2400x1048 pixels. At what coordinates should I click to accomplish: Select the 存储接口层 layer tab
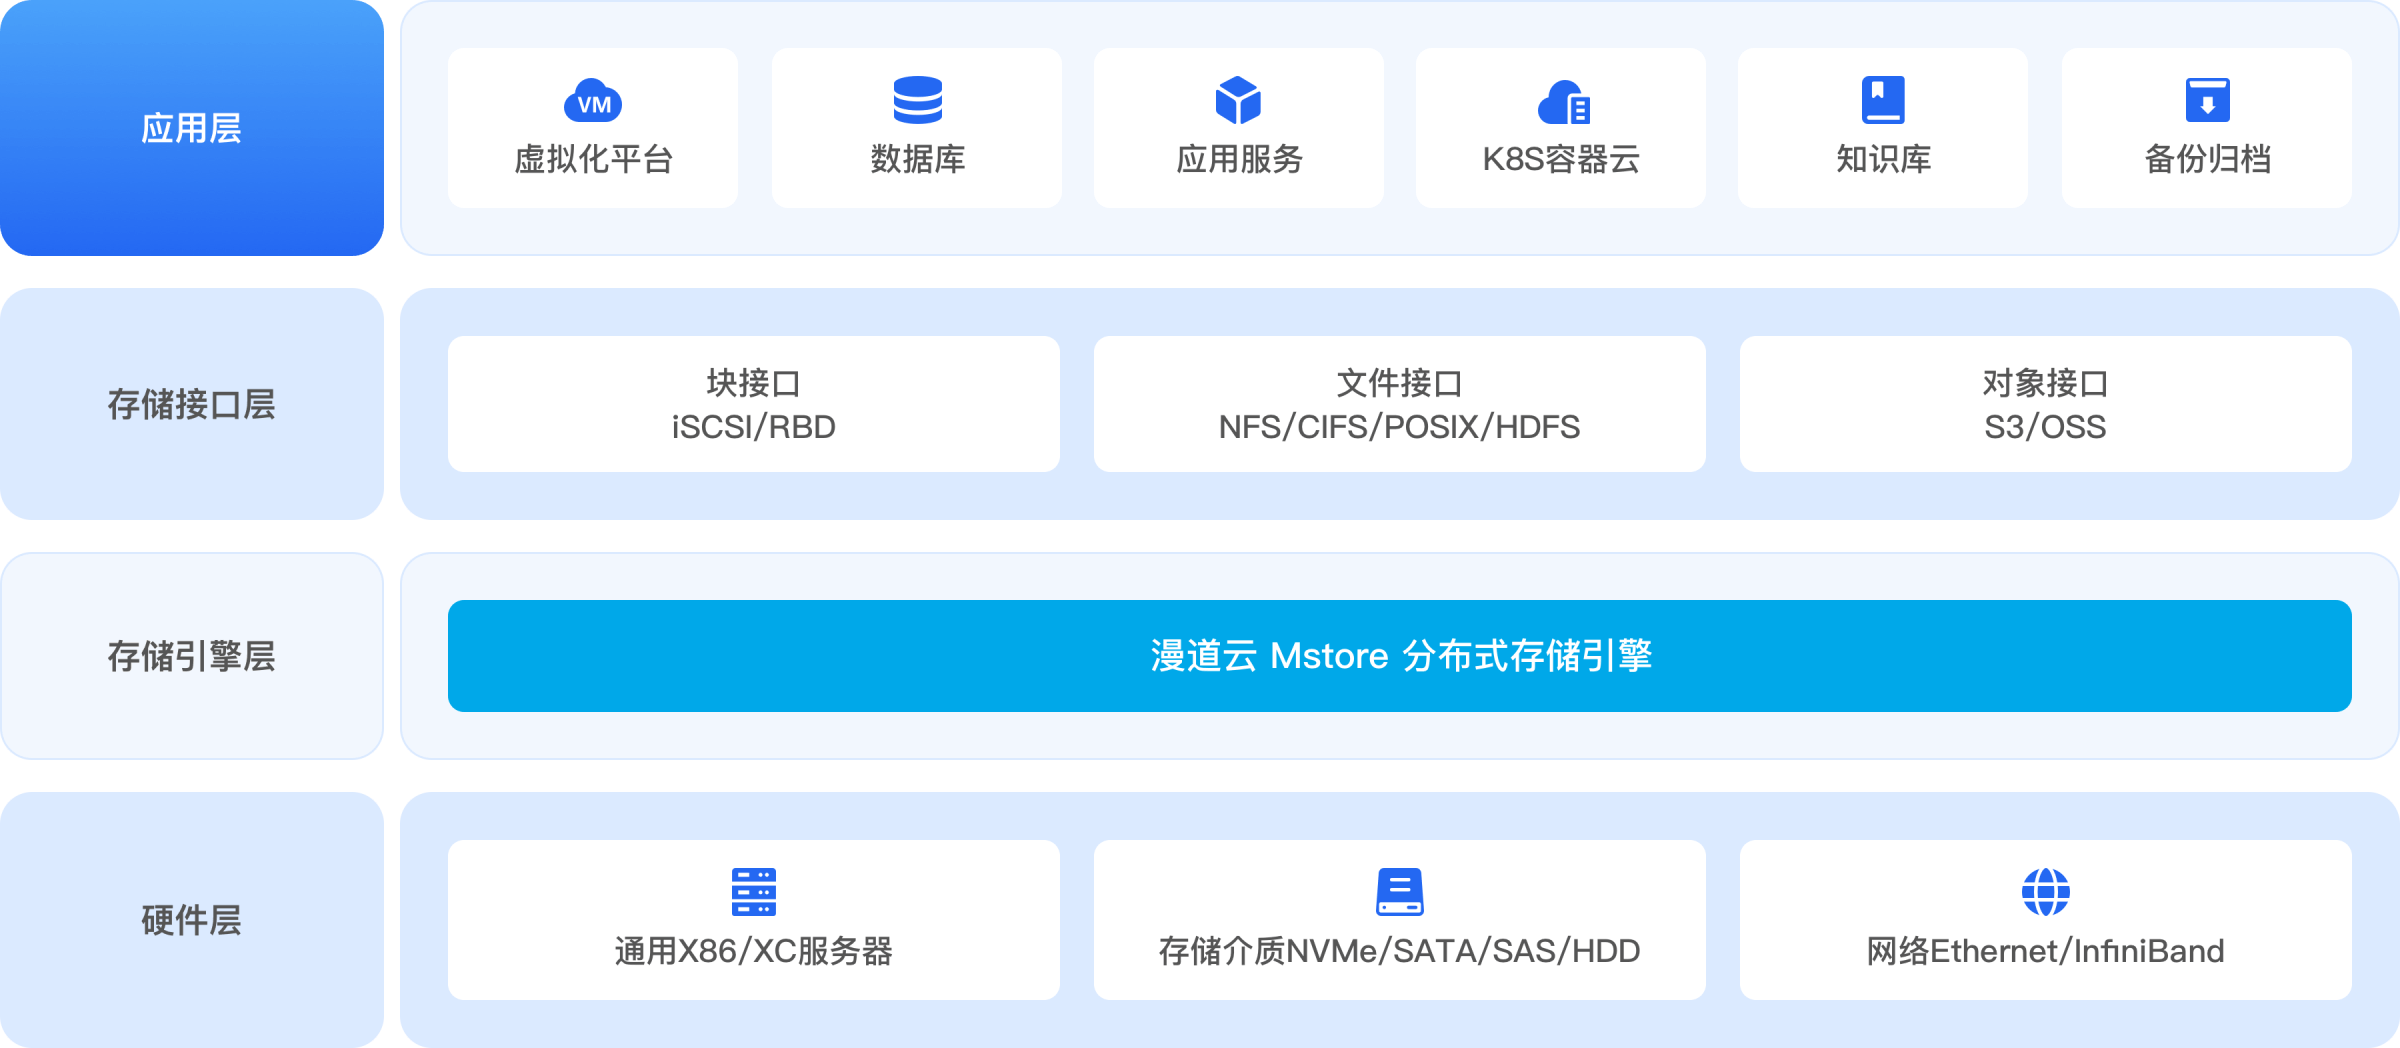point(192,404)
